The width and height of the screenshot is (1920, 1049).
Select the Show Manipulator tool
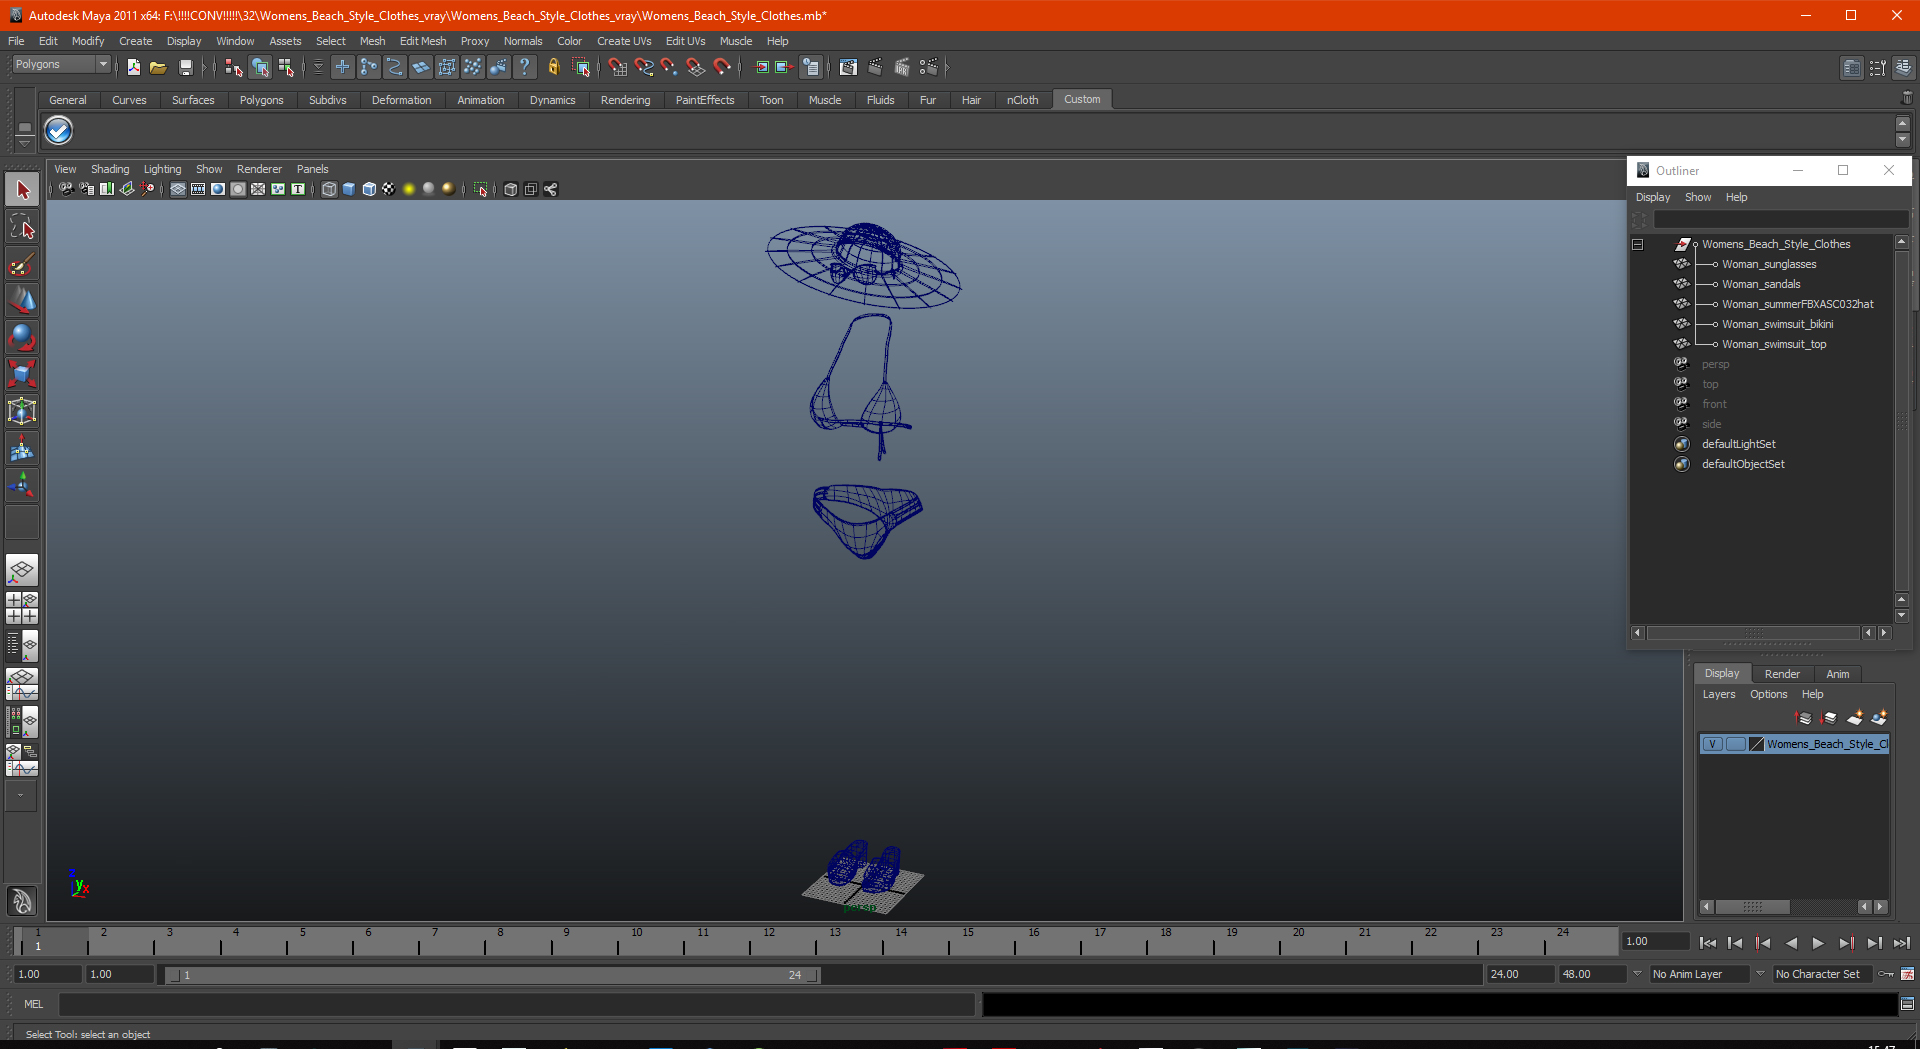[x=22, y=485]
